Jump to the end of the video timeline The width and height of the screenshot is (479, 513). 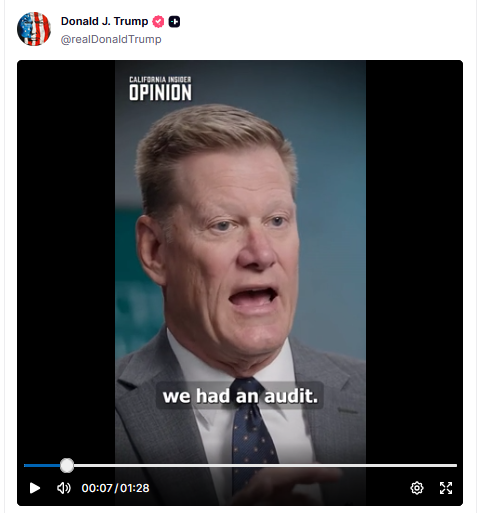[456, 465]
